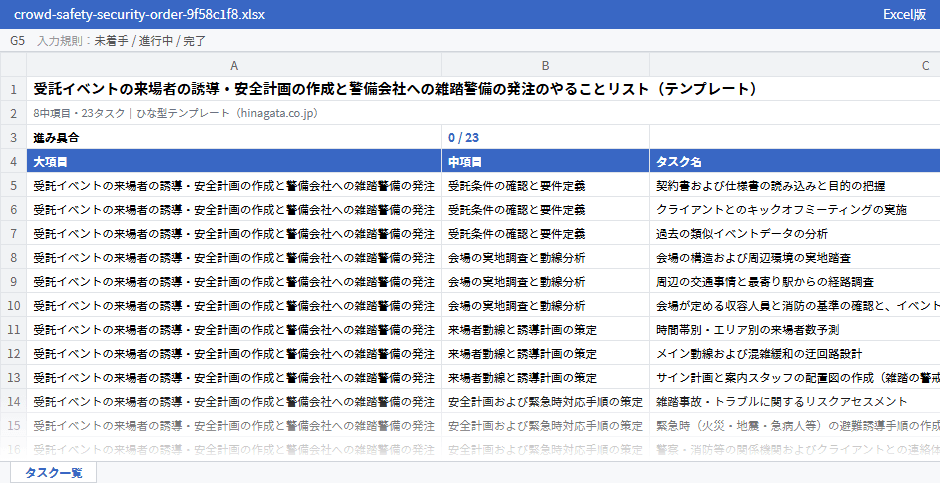Select 会場の実地調査と動線分析 in row 10

[x=545, y=306]
